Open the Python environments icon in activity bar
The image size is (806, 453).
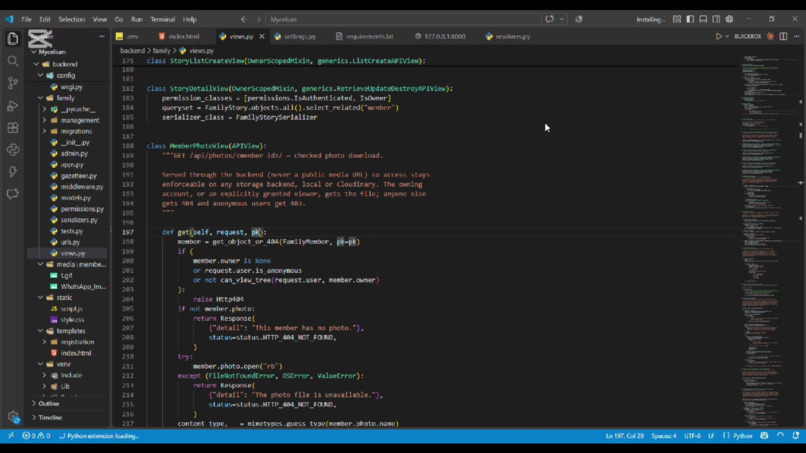click(x=13, y=150)
